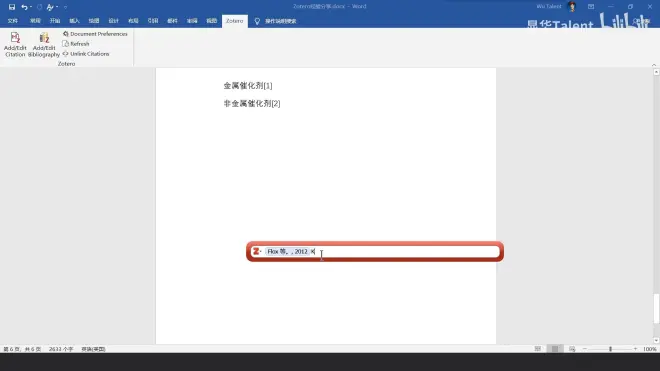Click the word count in status bar
Screen dimensions: 660x371
[61, 349]
